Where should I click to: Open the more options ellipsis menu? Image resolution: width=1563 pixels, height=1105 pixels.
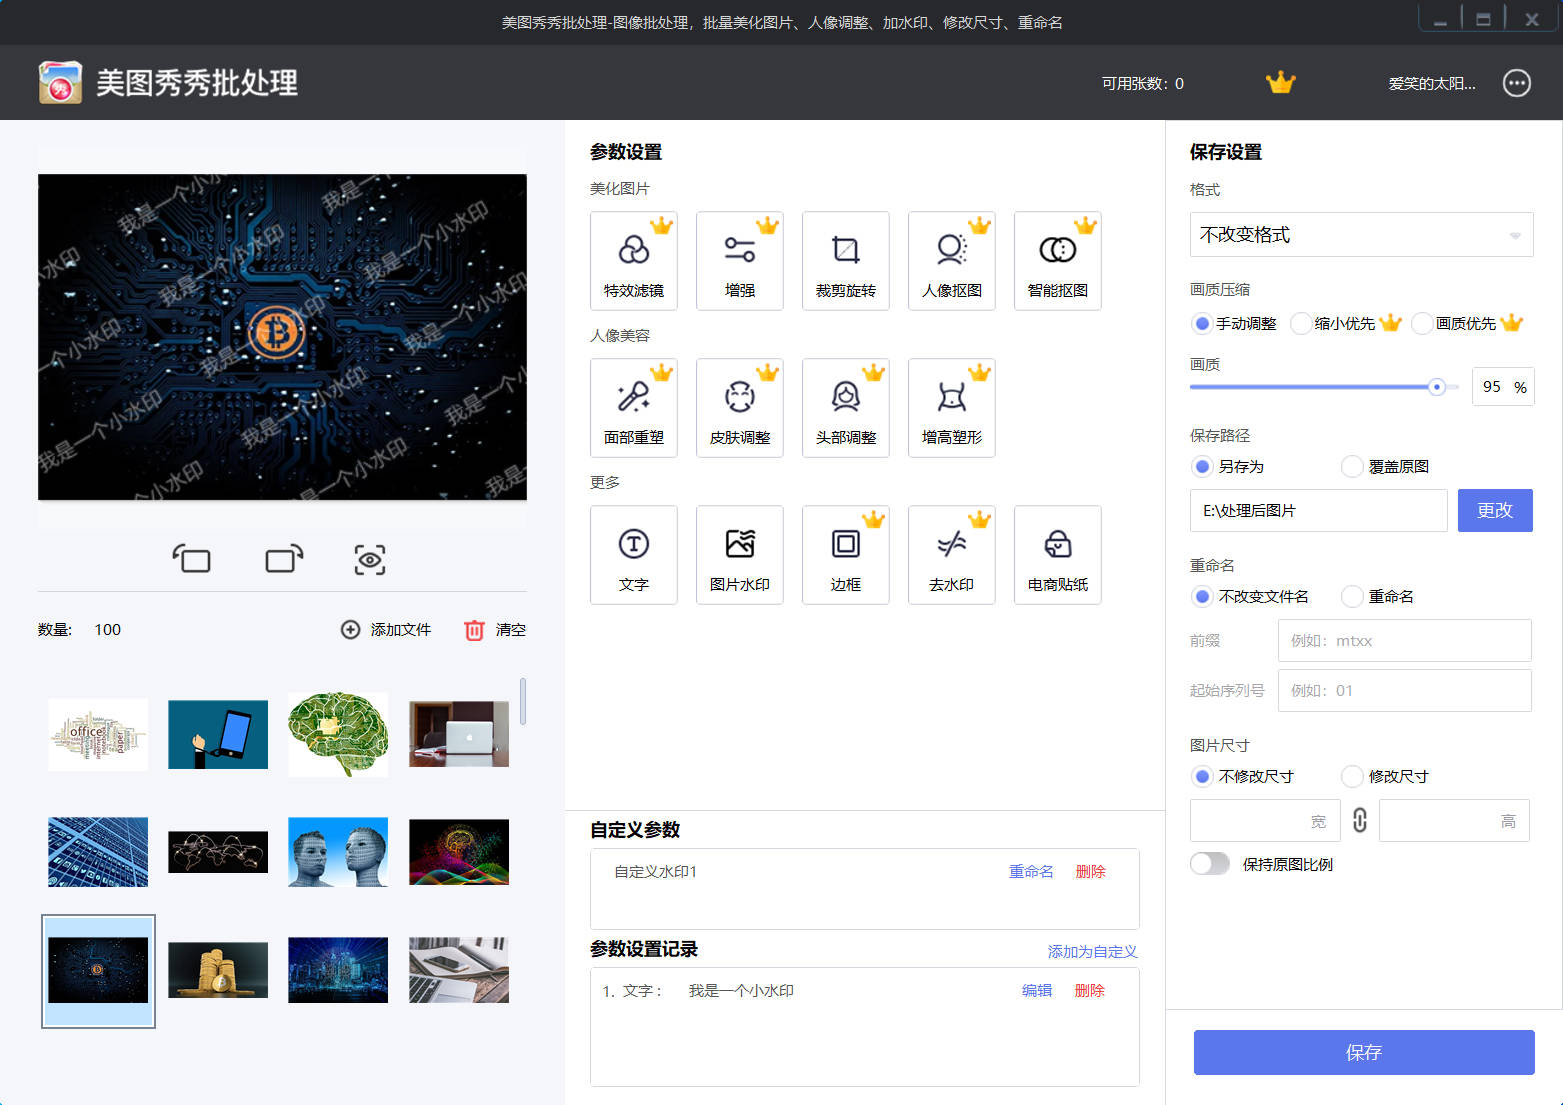pos(1517,83)
